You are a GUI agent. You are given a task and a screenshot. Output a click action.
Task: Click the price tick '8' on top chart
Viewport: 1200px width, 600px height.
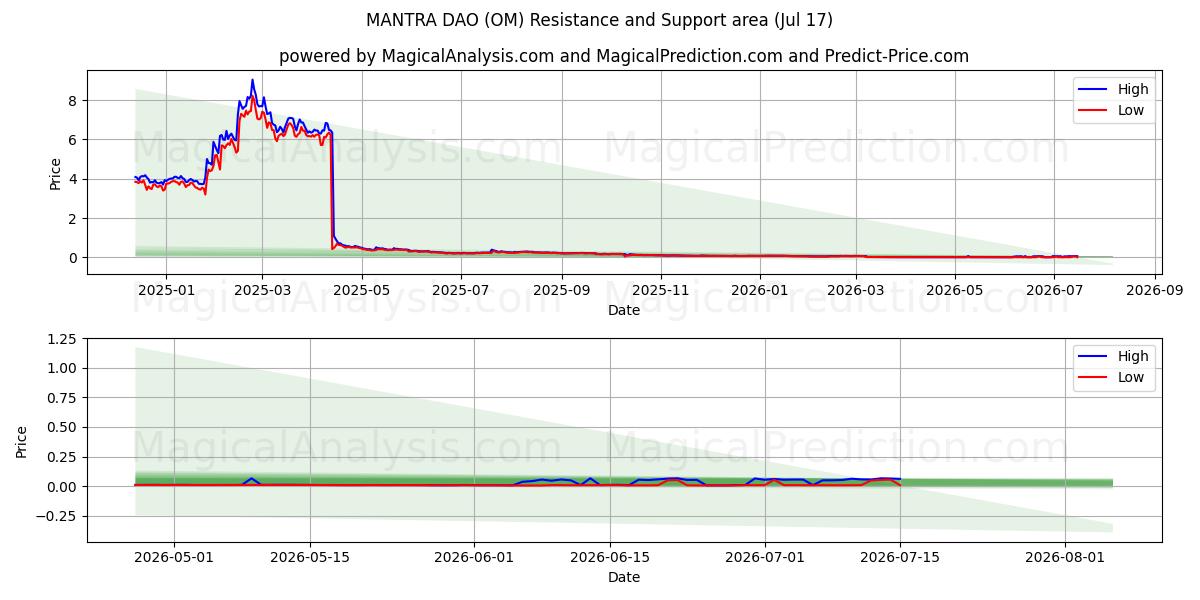coord(73,100)
